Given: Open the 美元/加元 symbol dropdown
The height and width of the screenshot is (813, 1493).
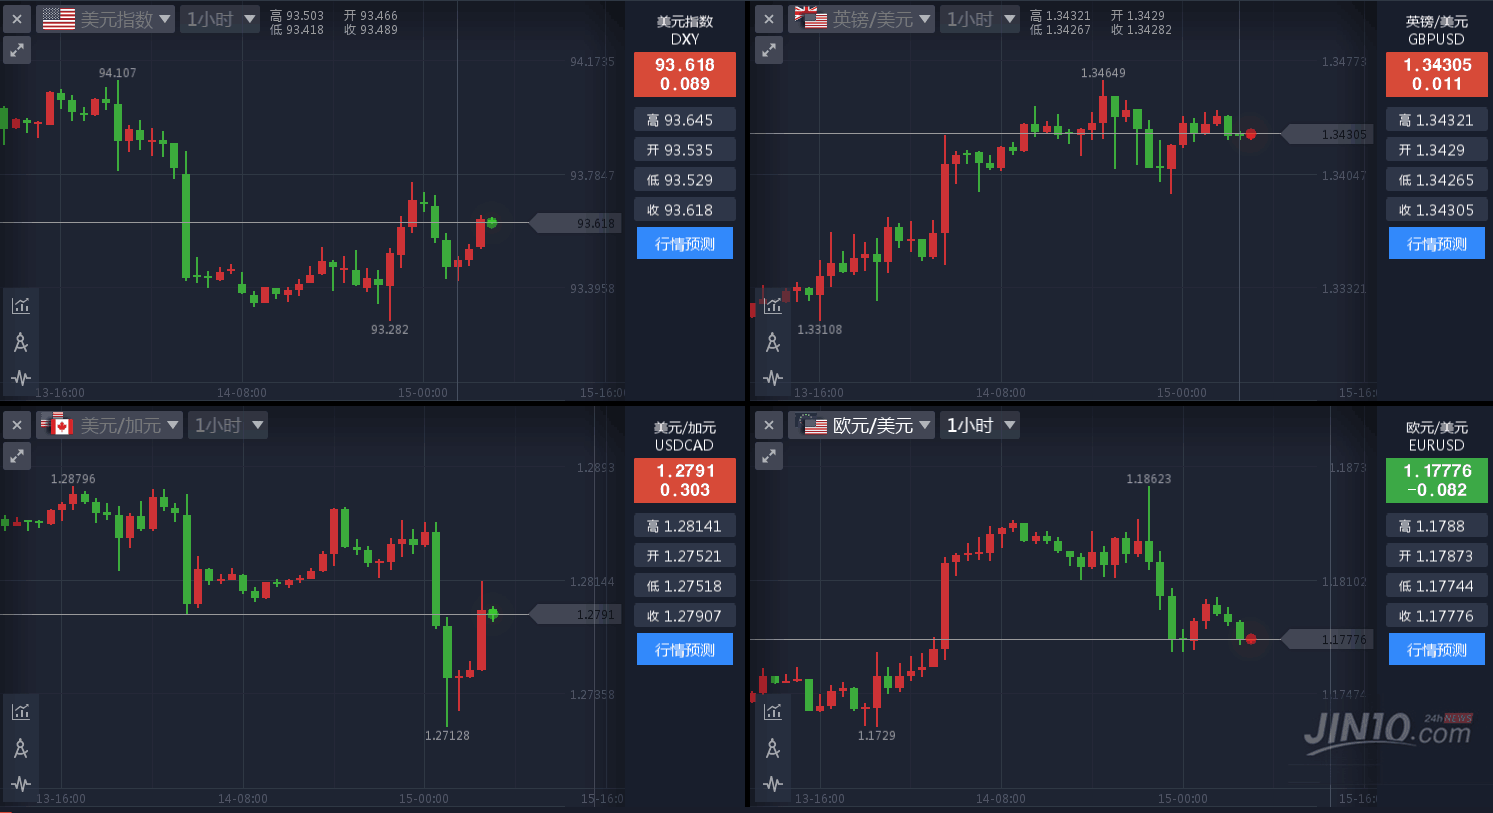Looking at the screenshot, I should coord(110,425).
